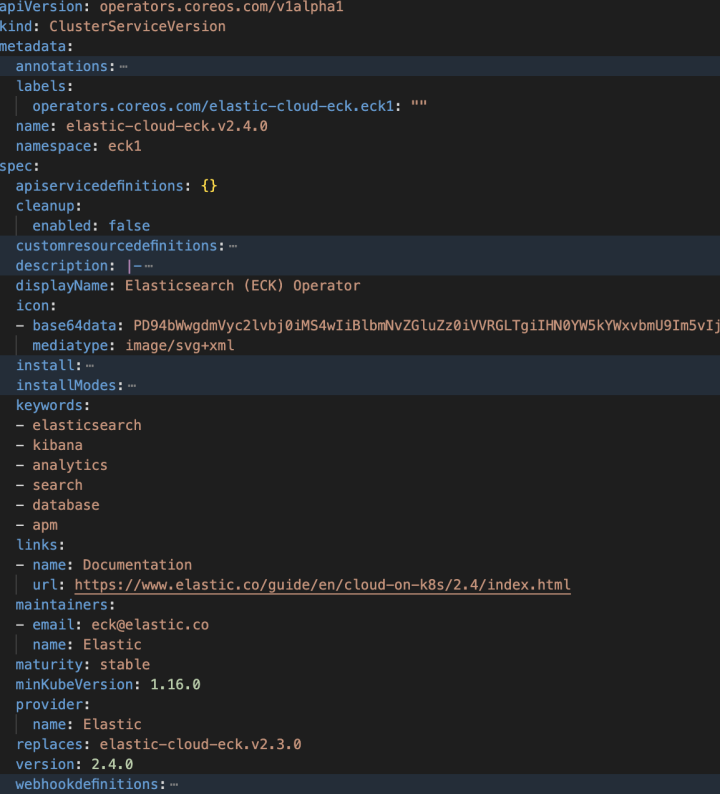Click the maturity stable value
This screenshot has width=720, height=794.
pyautogui.click(x=125, y=664)
